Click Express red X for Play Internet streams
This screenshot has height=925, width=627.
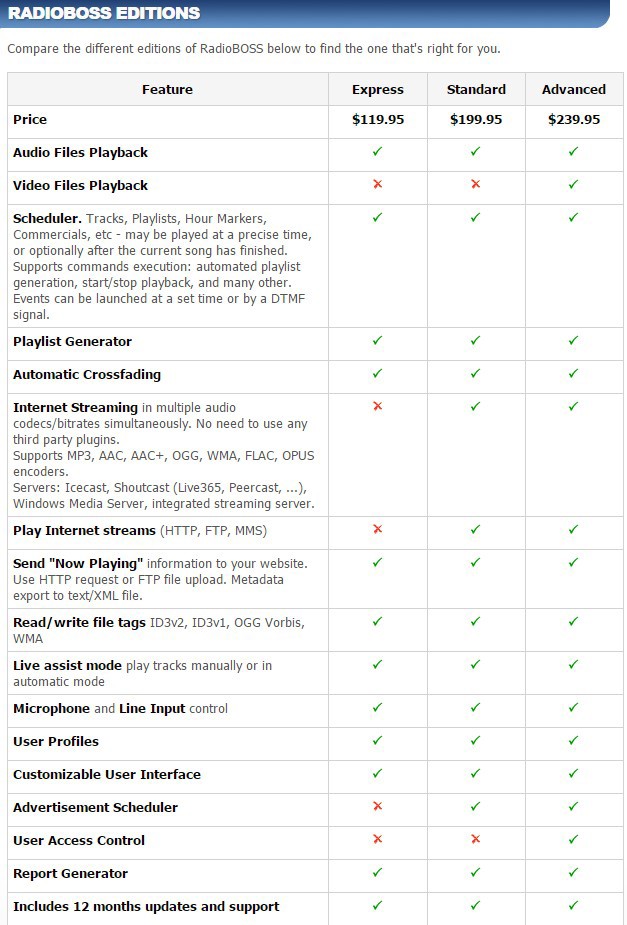click(377, 529)
